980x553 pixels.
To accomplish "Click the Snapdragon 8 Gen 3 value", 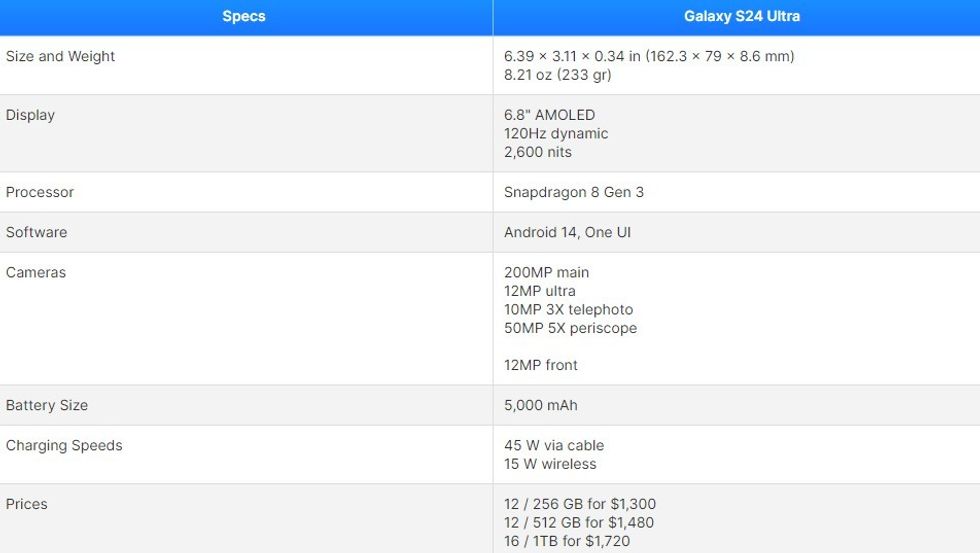I will 574,192.
